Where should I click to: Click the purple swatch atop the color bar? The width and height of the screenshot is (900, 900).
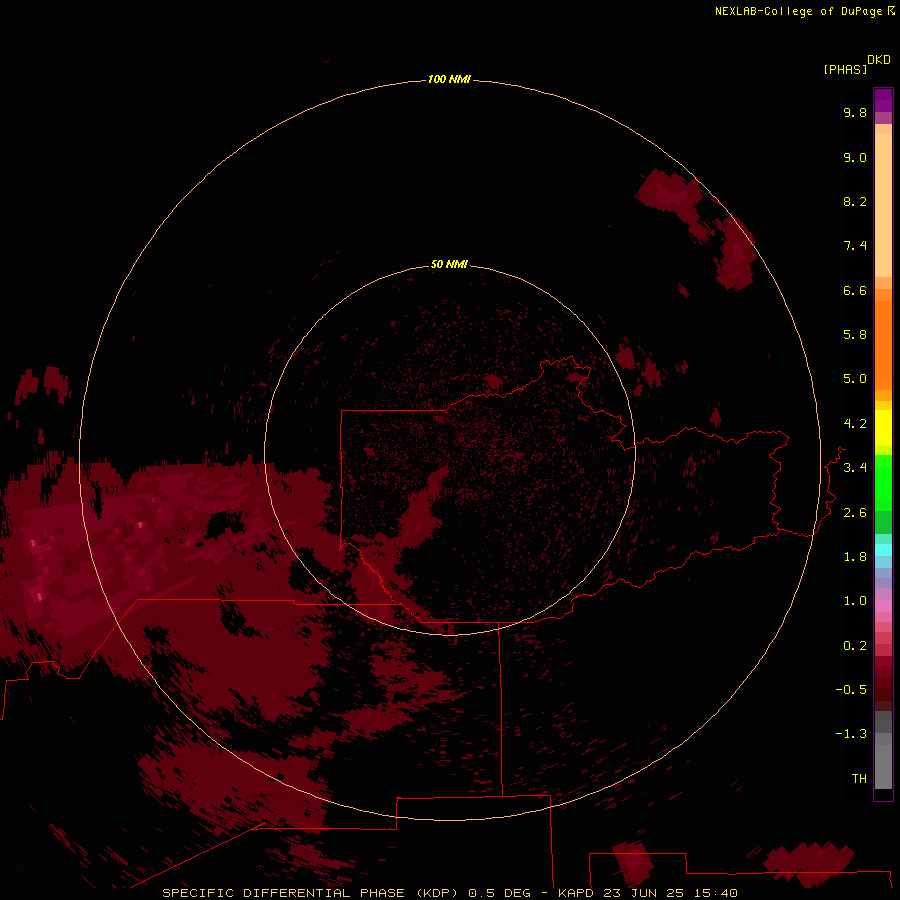[883, 100]
